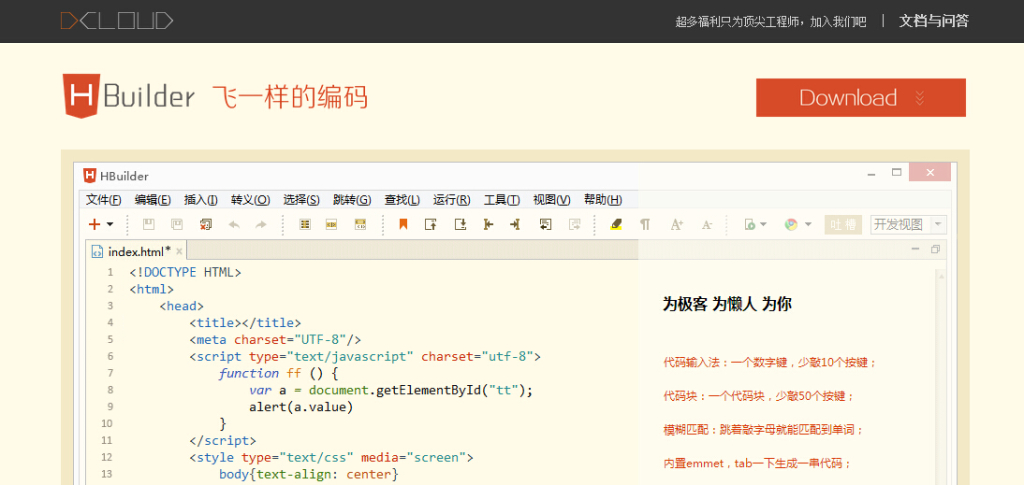This screenshot has height=485, width=1024.
Task: Click the Redo arrow in toolbar
Action: (x=261, y=225)
